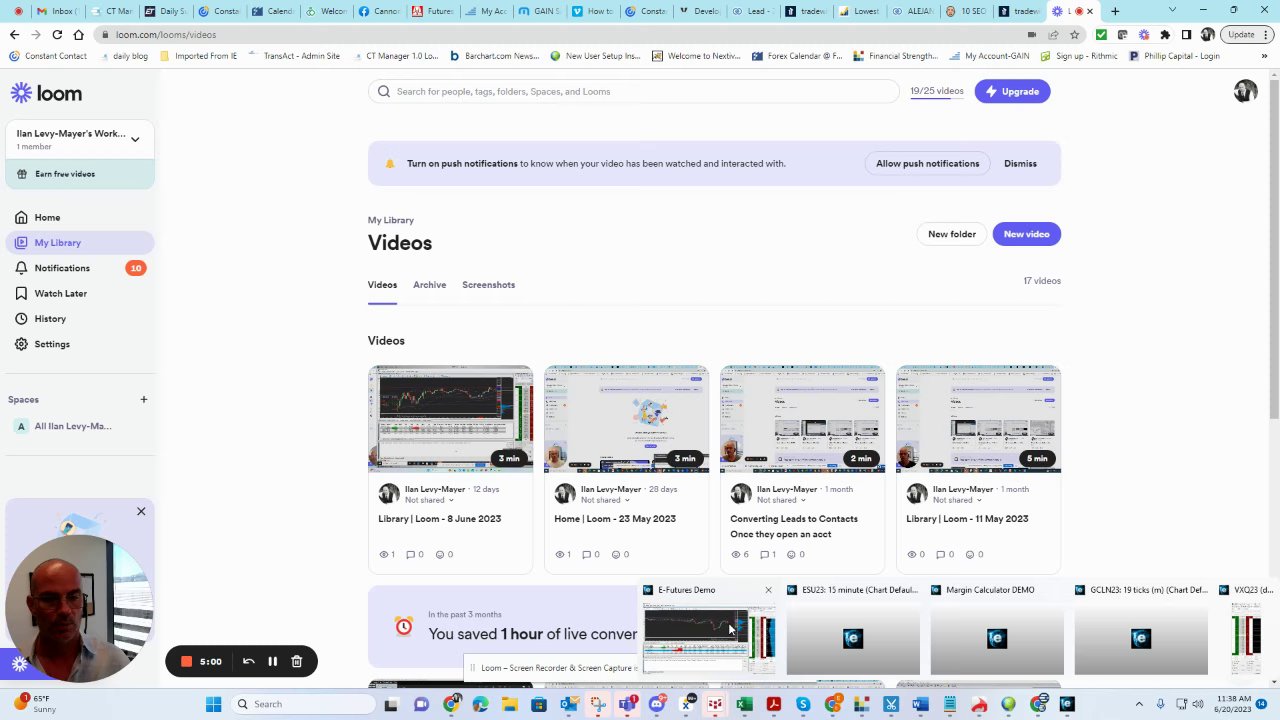The width and height of the screenshot is (1280, 720).
Task: Click the user avatar at top right
Action: point(1245,91)
